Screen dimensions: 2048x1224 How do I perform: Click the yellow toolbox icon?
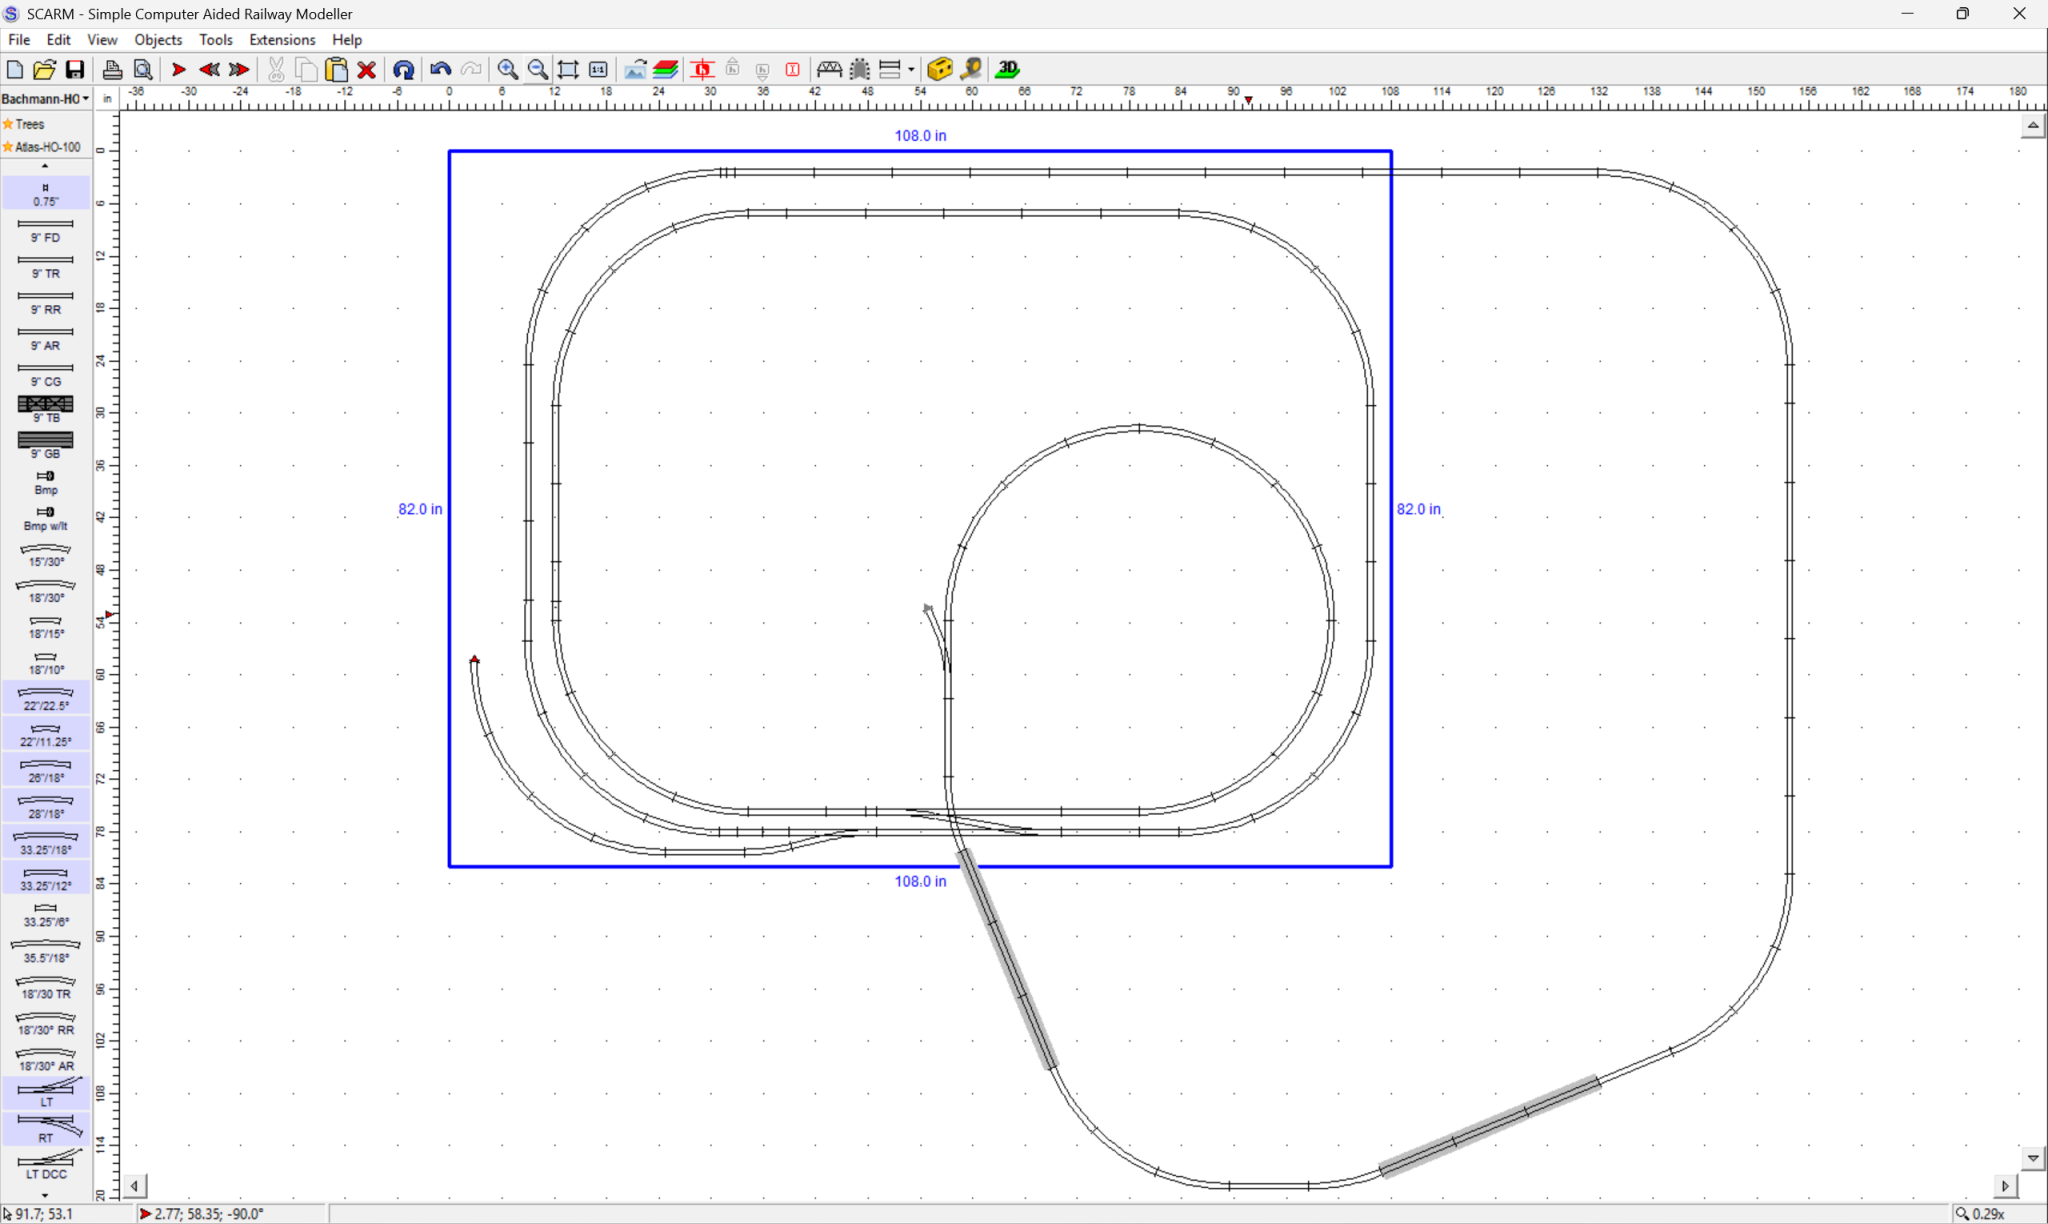tap(940, 69)
